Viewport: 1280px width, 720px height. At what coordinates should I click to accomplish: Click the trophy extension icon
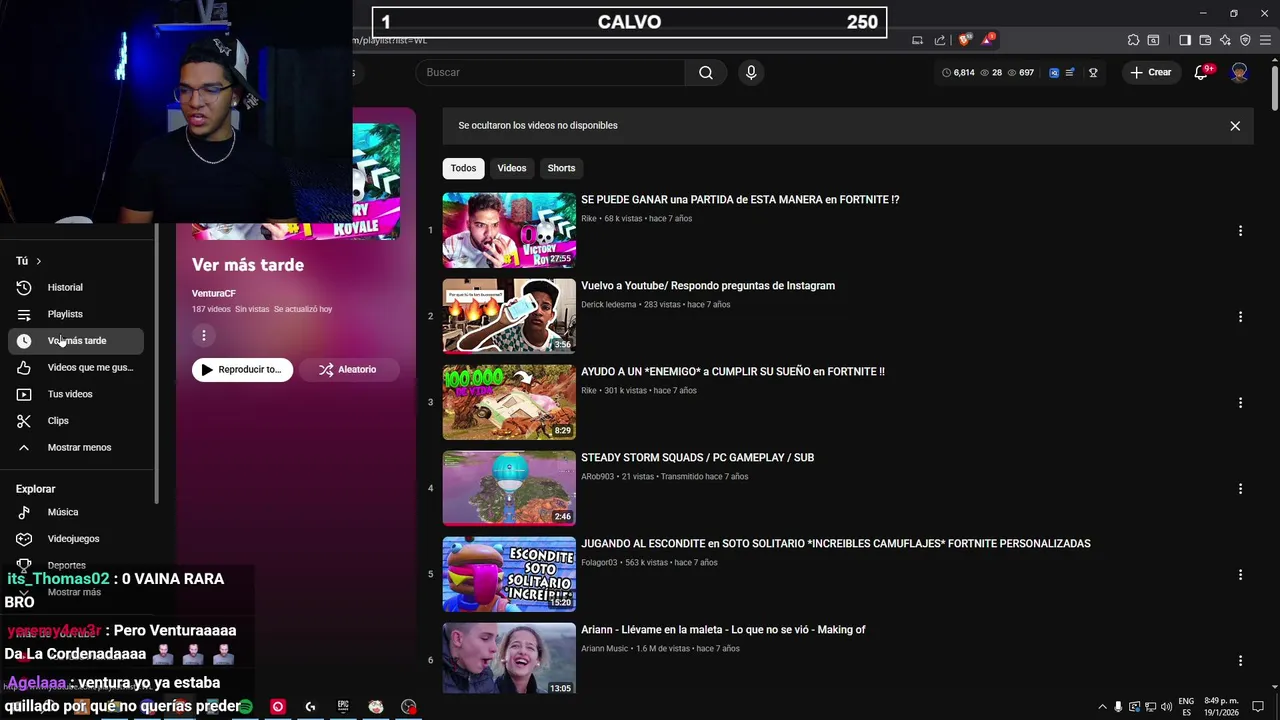click(1093, 72)
